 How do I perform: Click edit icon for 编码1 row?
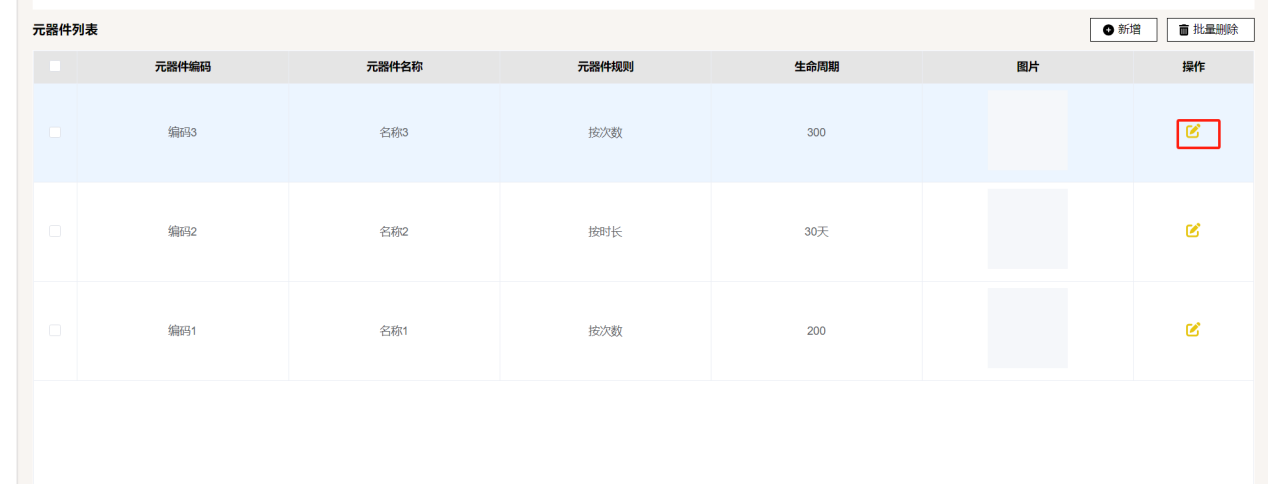tap(1192, 329)
